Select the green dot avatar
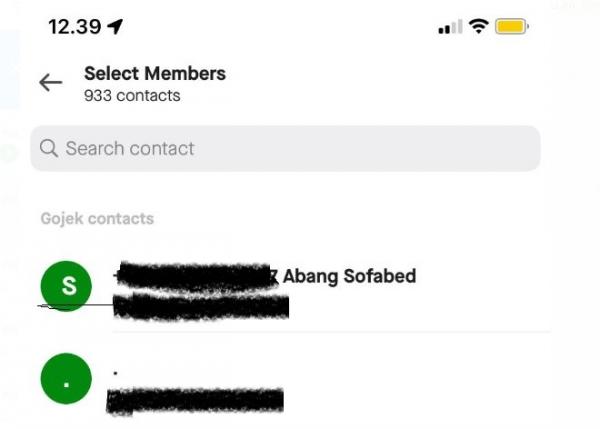 pyautogui.click(x=68, y=383)
